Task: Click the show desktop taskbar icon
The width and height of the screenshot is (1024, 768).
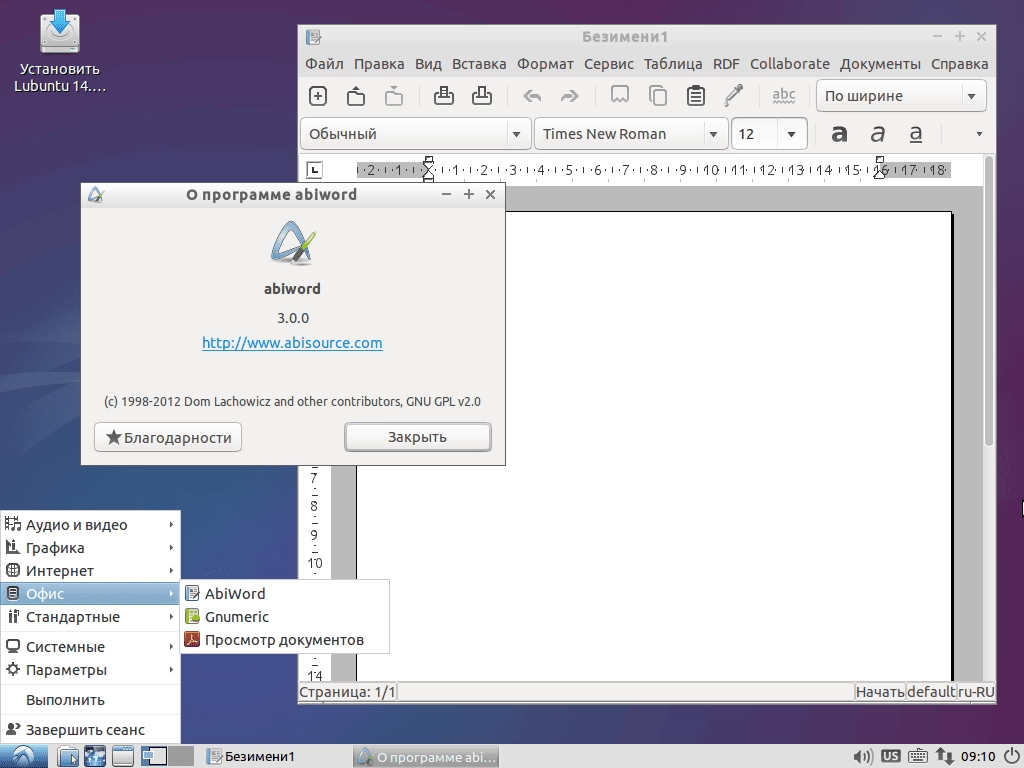Action: [x=123, y=756]
